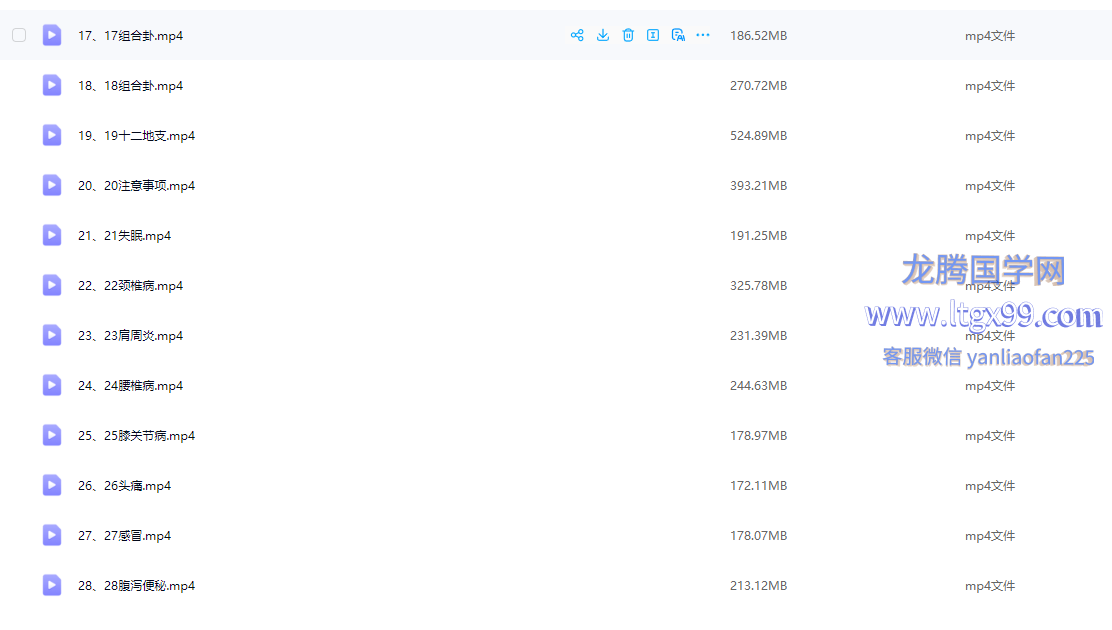1112x630 pixels.
Task: Click the rename icon for 17组合卦.mp4
Action: click(x=653, y=35)
